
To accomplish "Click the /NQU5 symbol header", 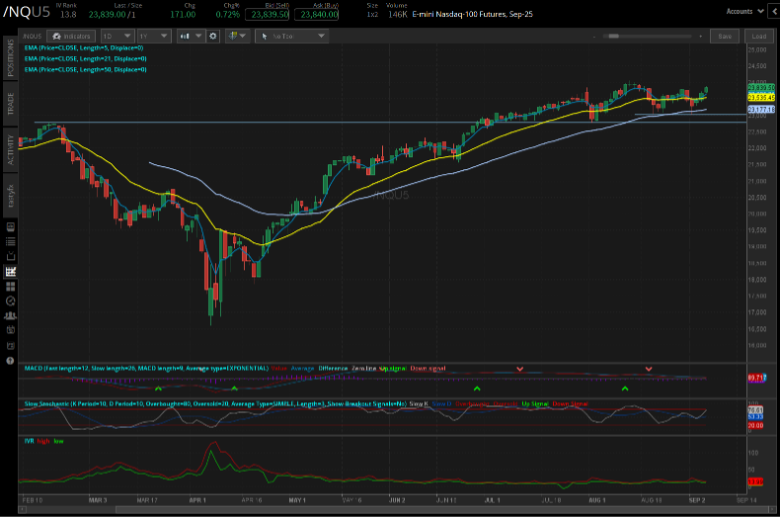I will point(26,12).
